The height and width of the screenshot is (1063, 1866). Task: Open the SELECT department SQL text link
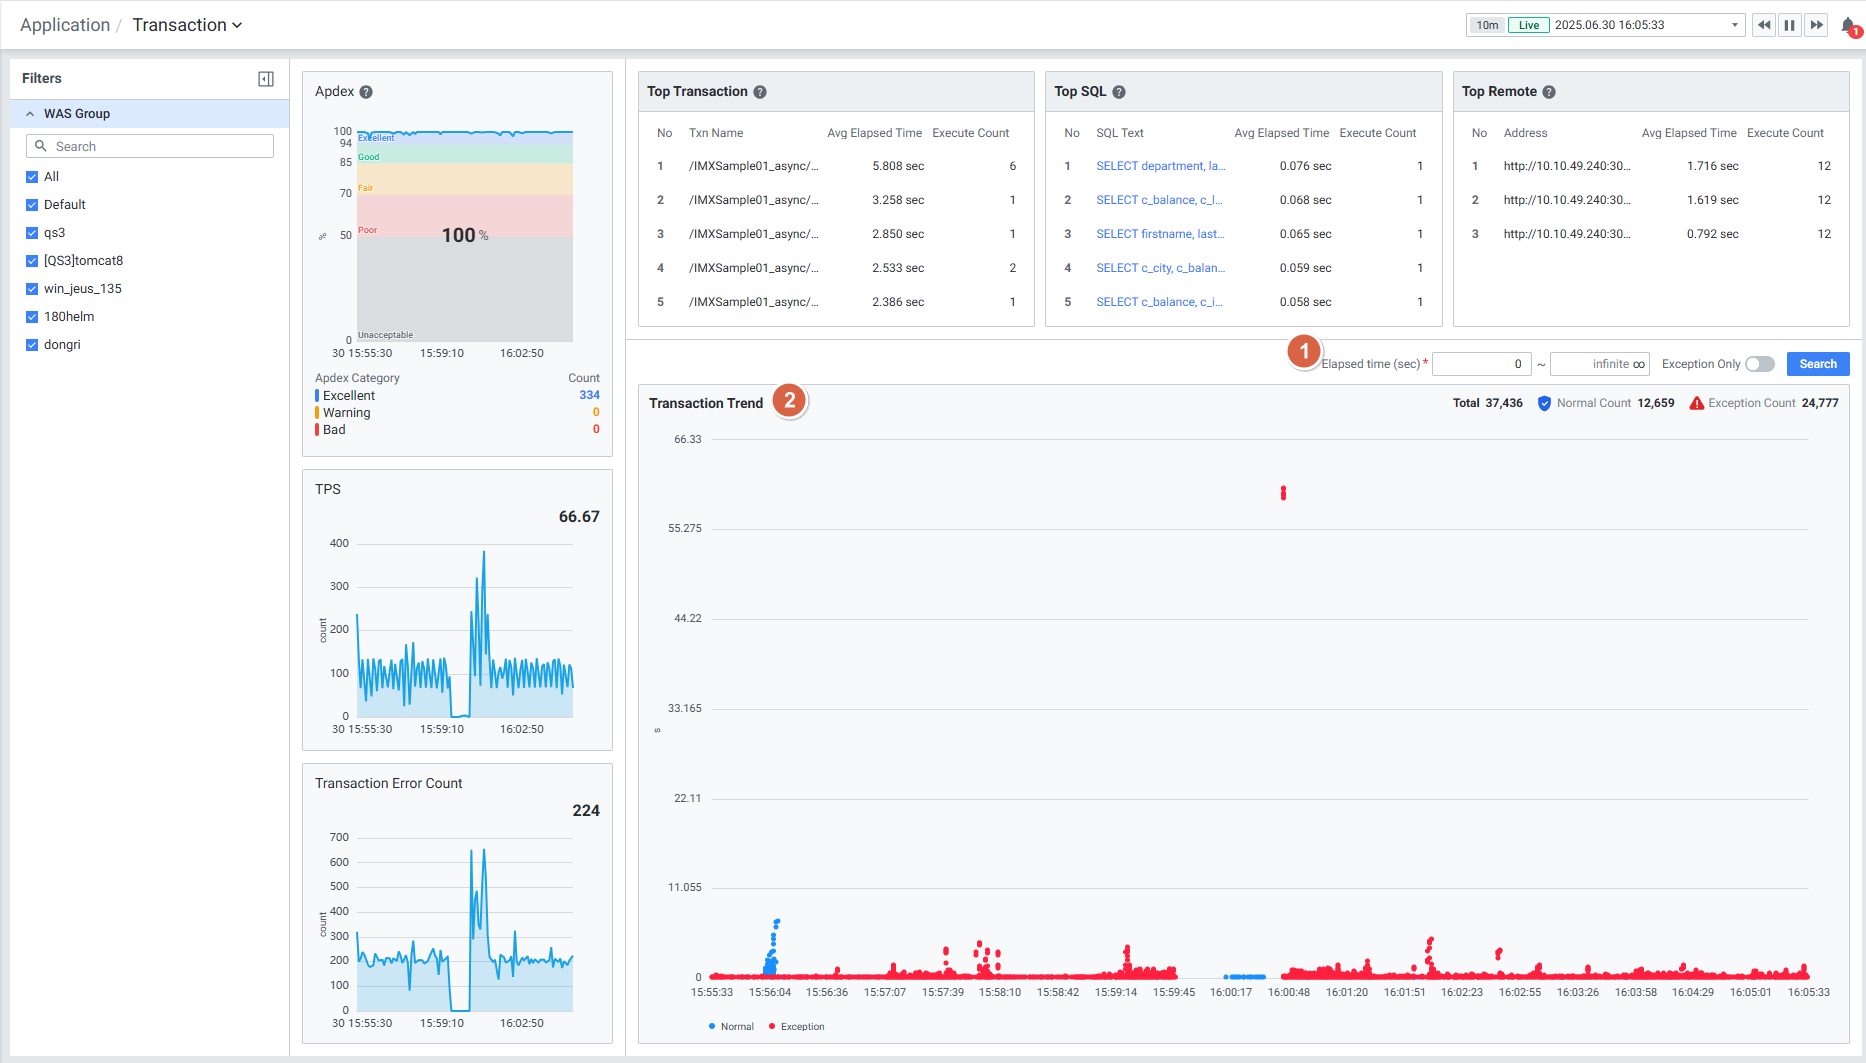pos(1159,166)
